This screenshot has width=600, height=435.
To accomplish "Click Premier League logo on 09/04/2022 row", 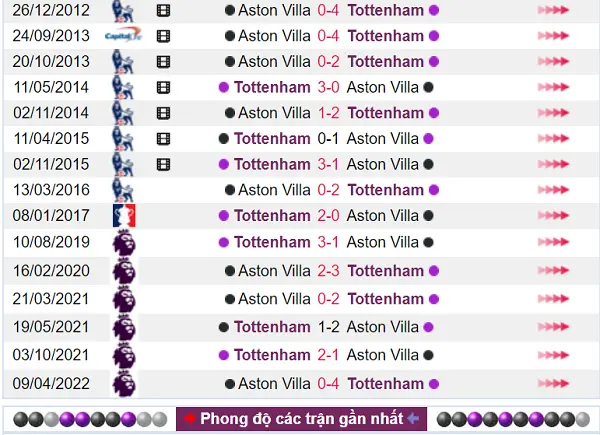I will (x=124, y=384).
